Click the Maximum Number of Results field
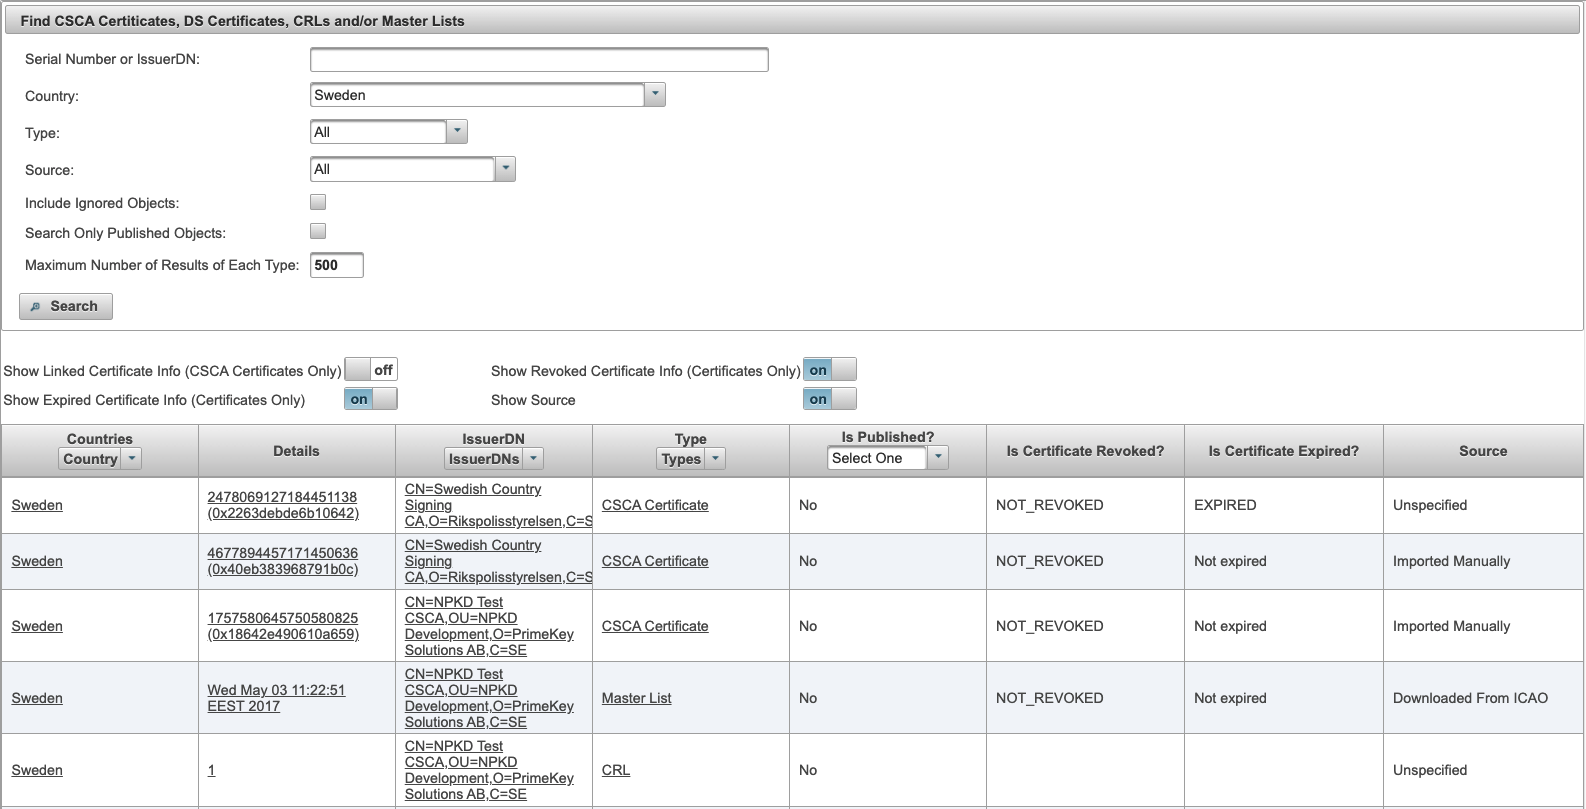This screenshot has height=809, width=1586. click(336, 265)
